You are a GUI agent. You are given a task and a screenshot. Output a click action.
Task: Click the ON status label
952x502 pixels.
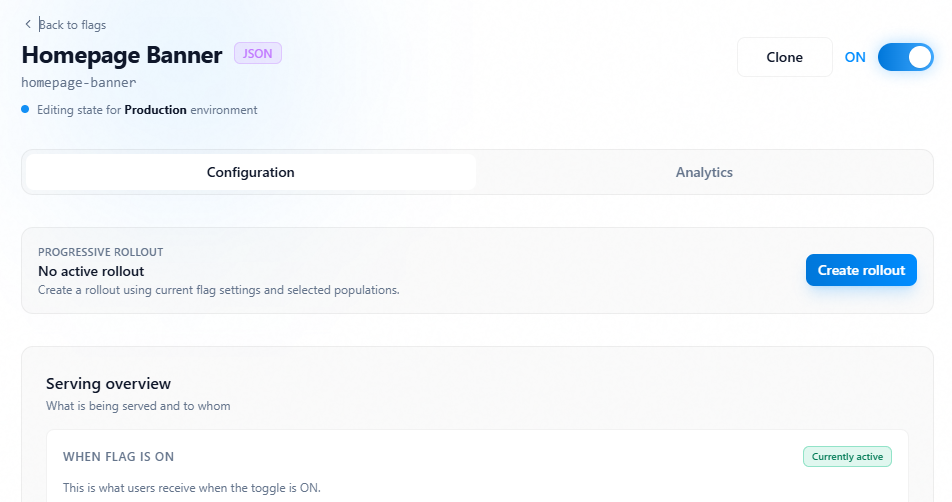855,57
